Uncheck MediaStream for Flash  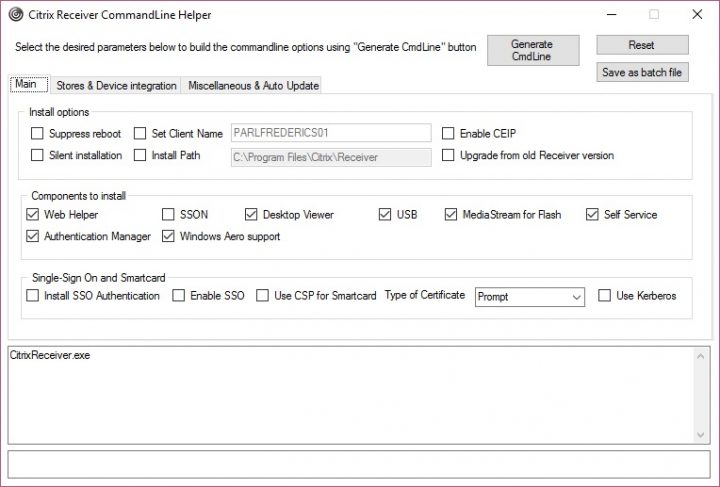pyautogui.click(x=451, y=215)
